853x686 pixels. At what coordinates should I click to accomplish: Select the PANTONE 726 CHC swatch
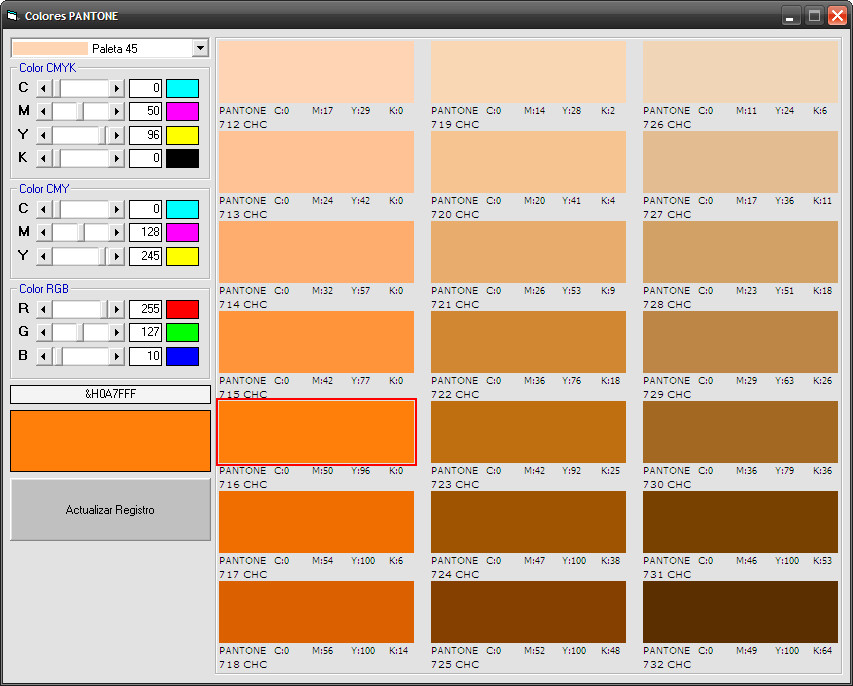[x=740, y=72]
